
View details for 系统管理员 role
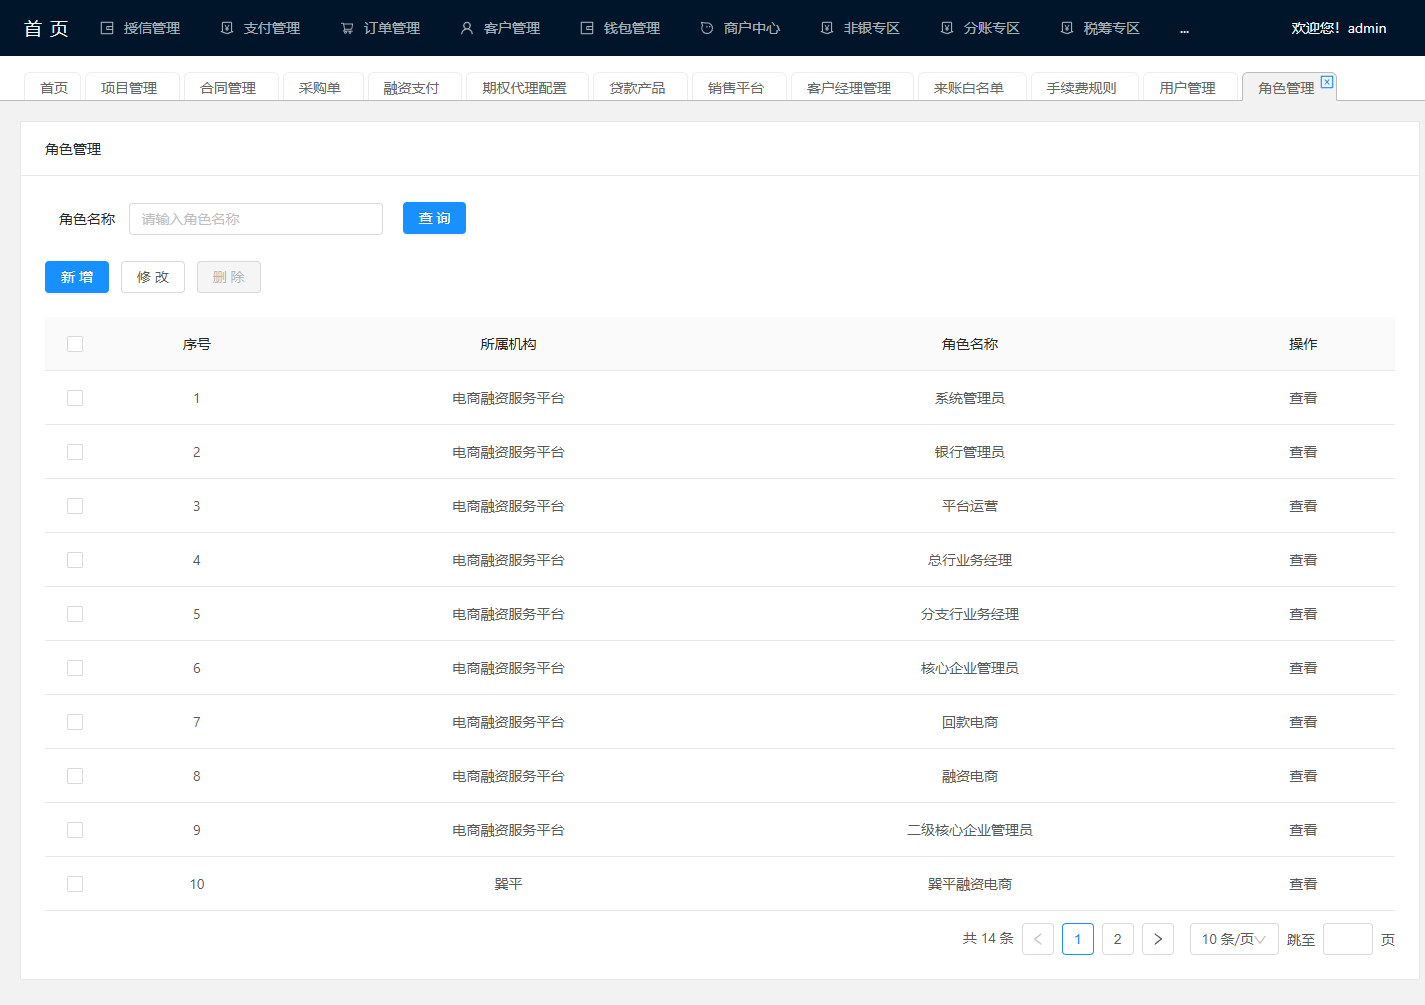[1303, 398]
